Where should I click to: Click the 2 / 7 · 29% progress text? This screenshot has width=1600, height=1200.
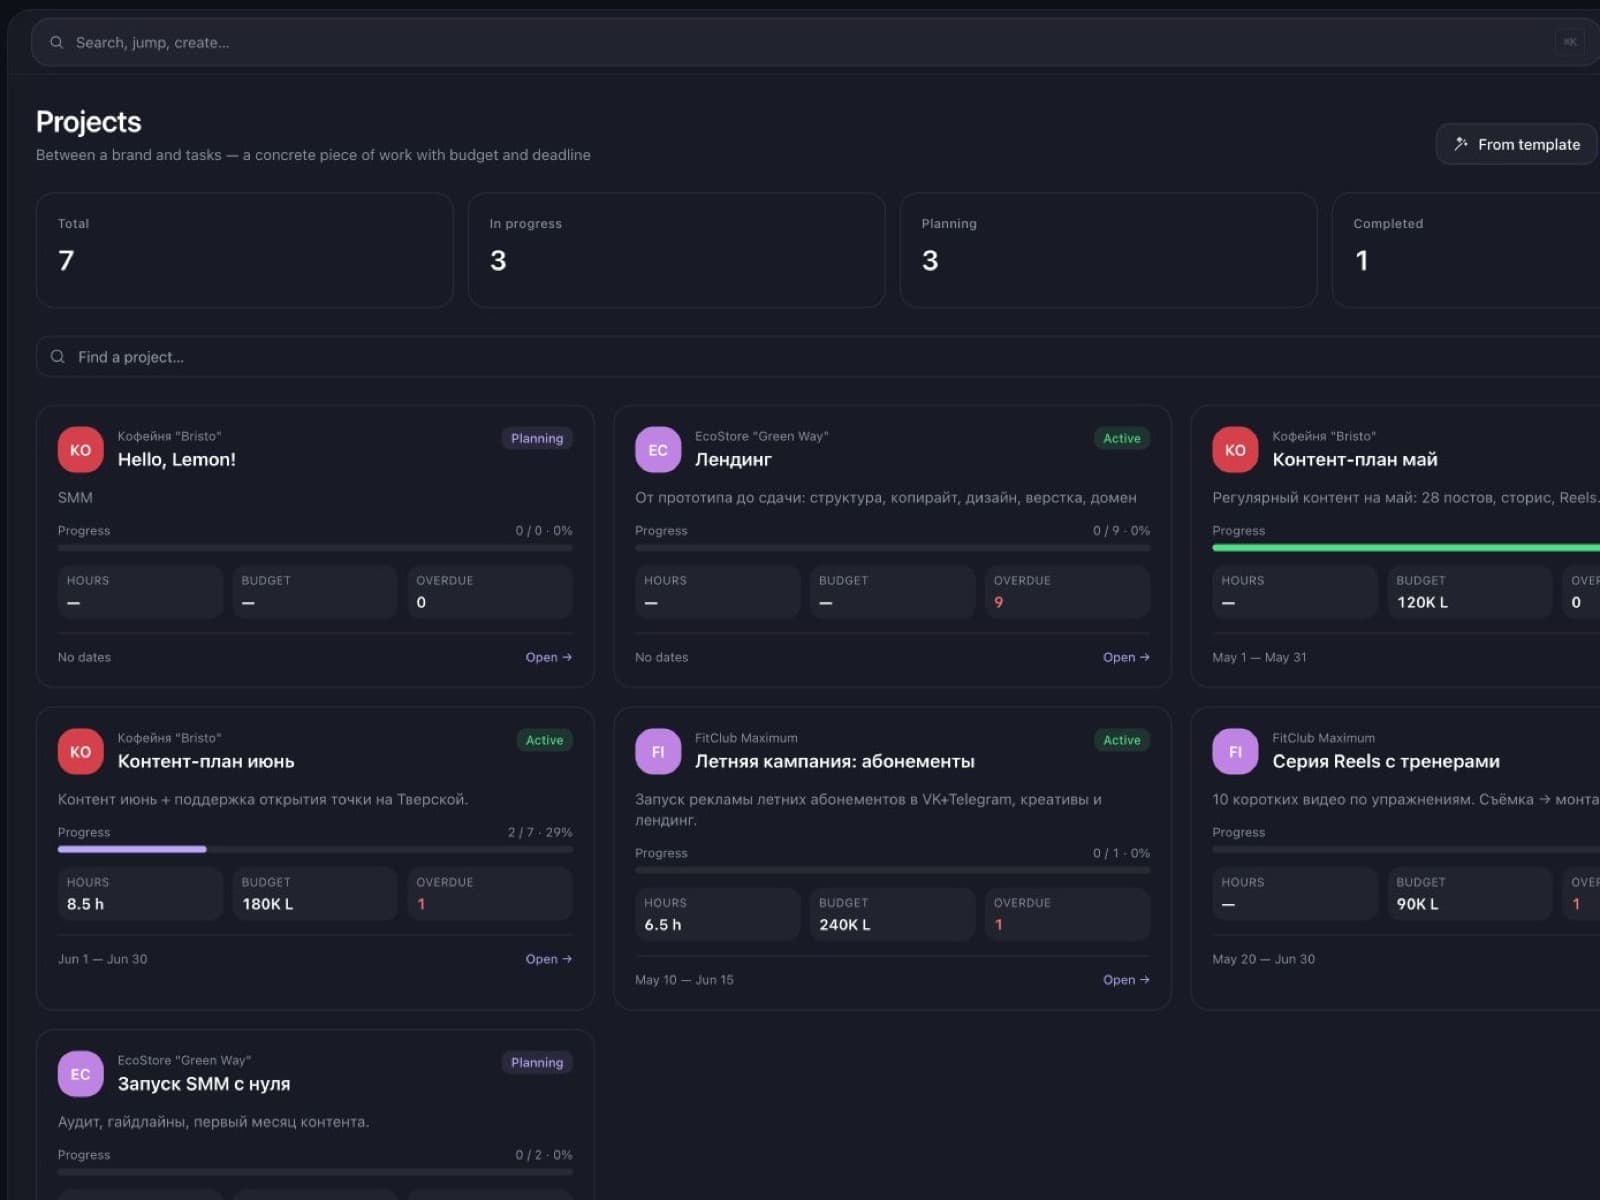pyautogui.click(x=540, y=832)
